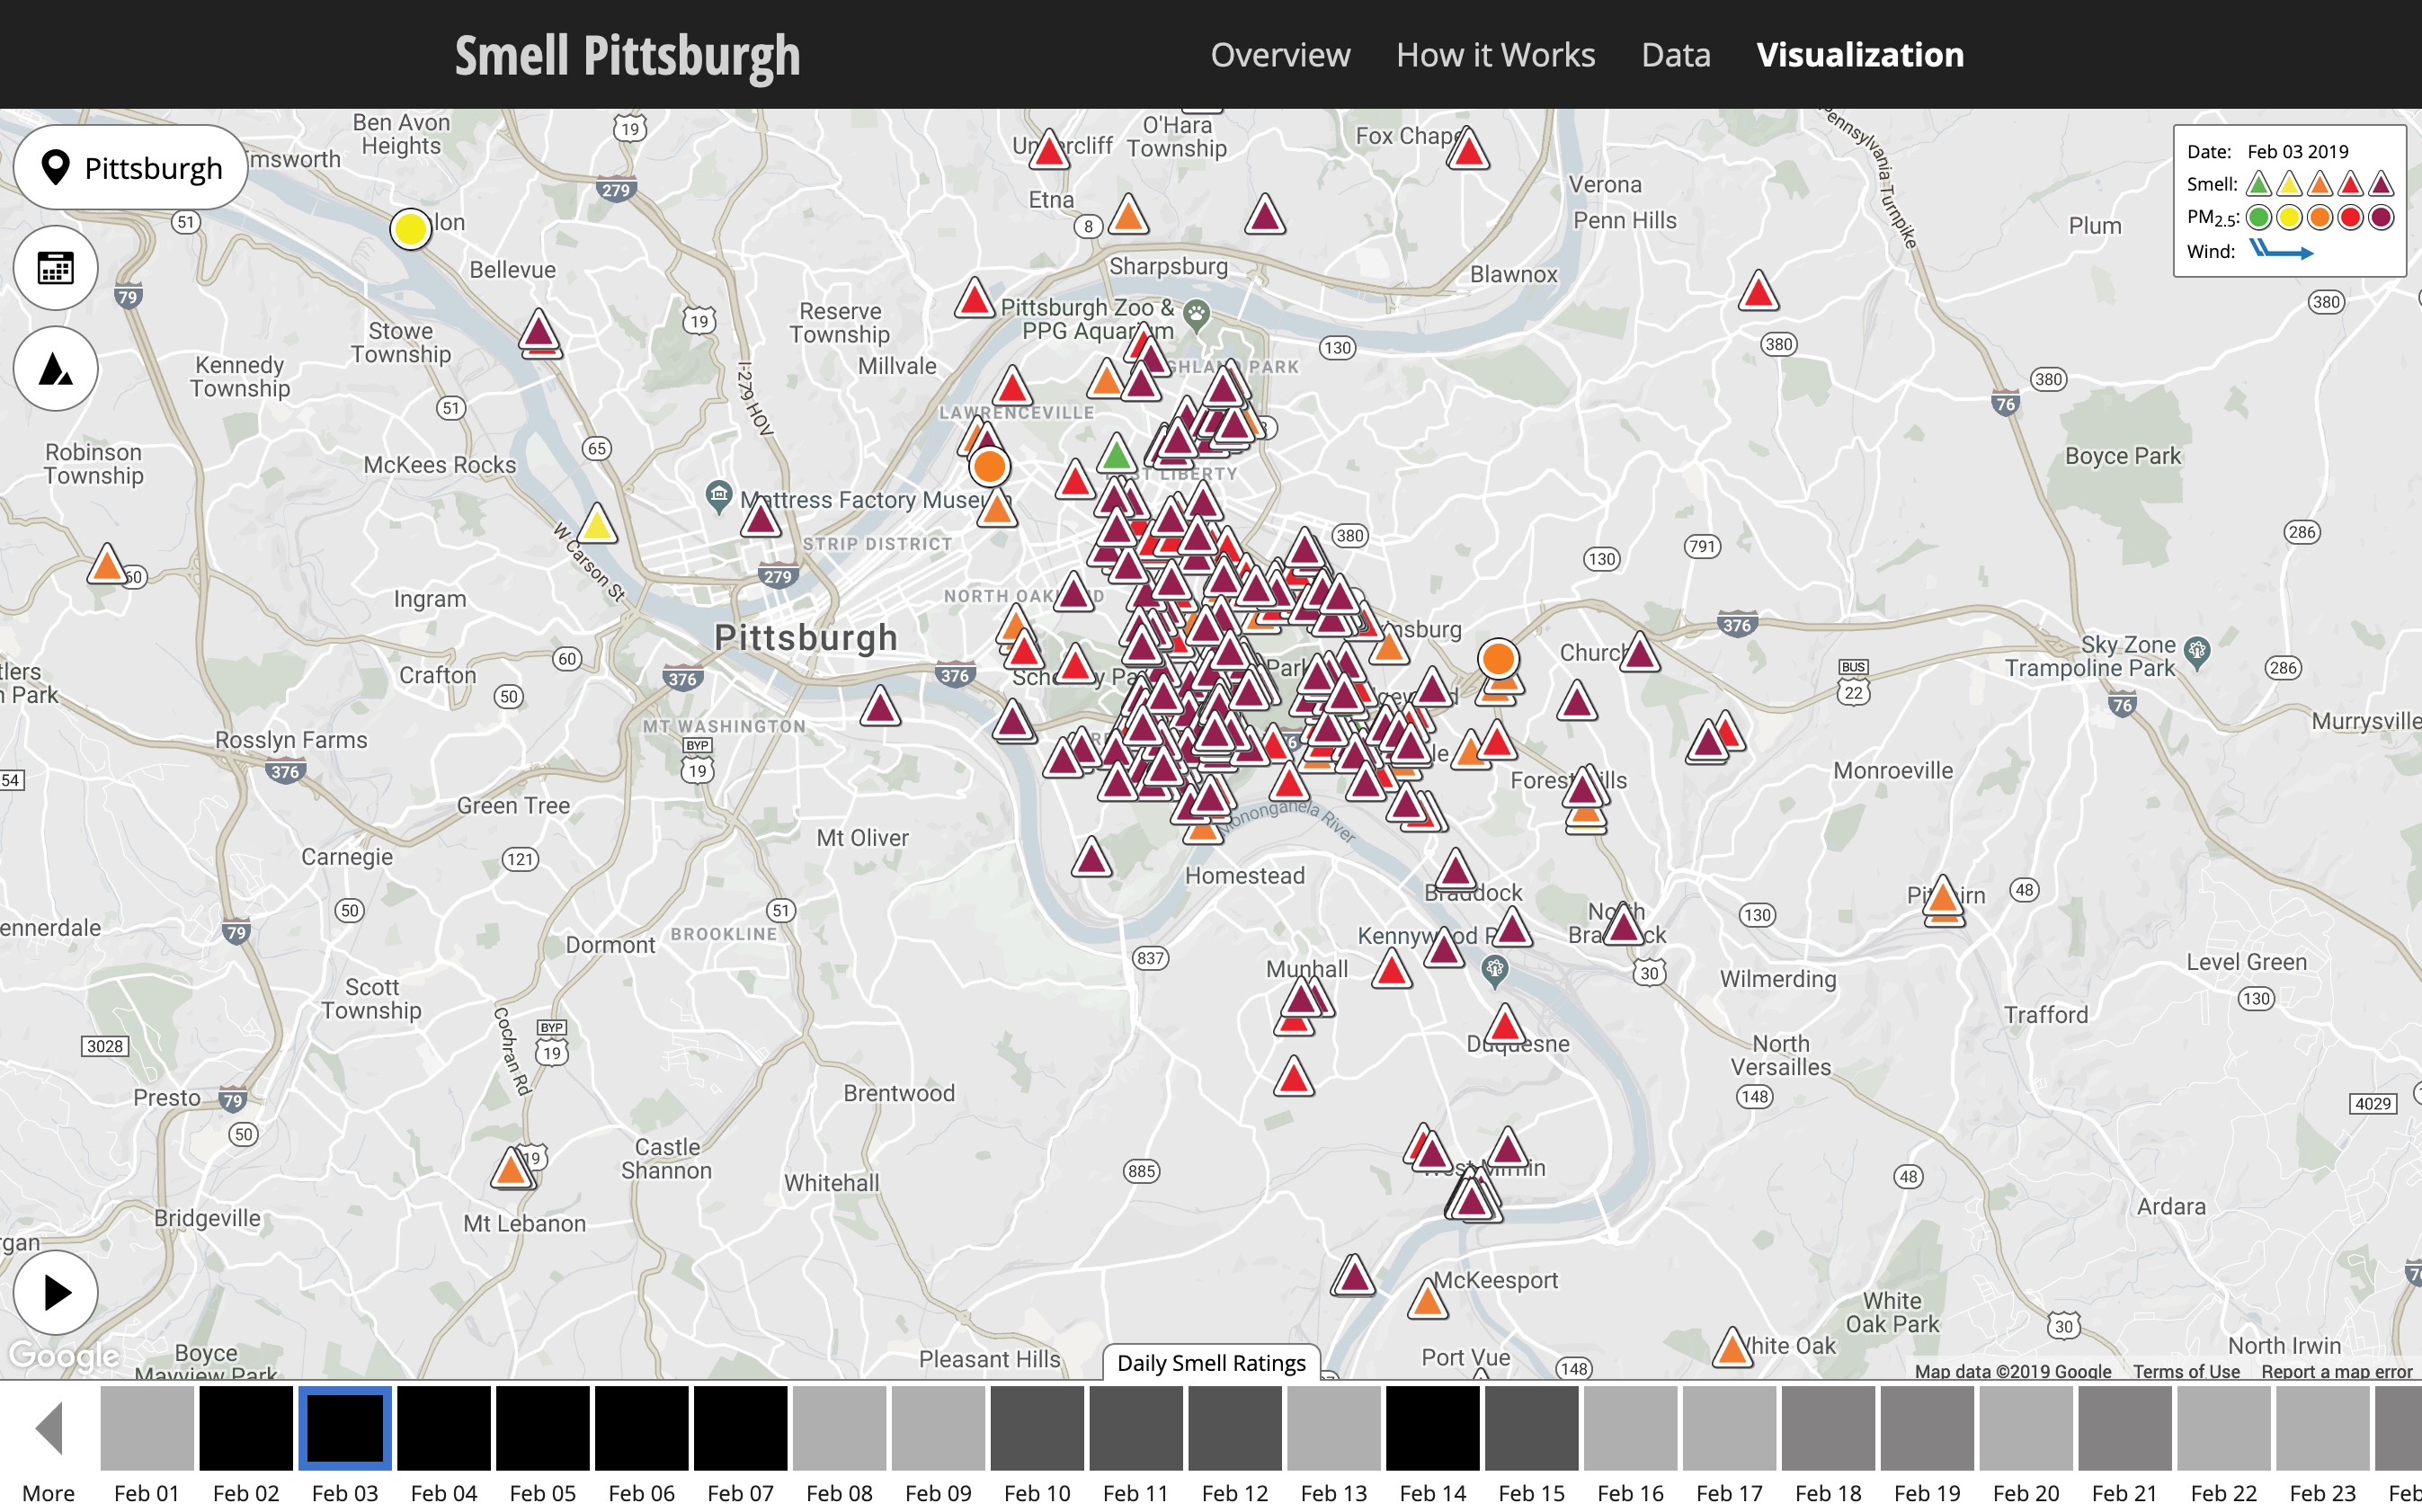Open the calendar date picker button
This screenshot has height=1512, width=2422.
pyautogui.click(x=55, y=268)
